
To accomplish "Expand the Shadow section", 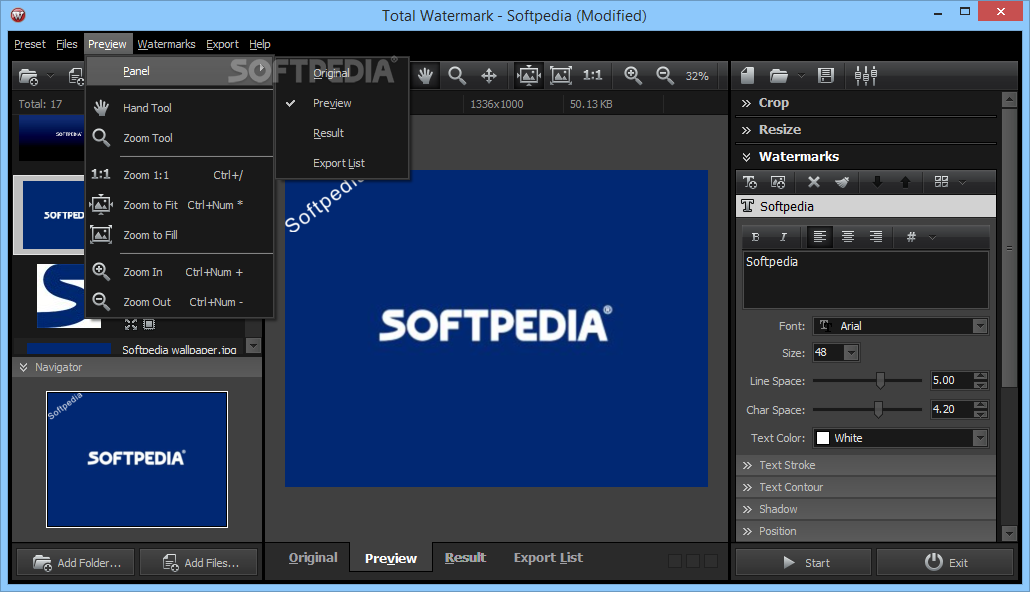I will 866,509.
